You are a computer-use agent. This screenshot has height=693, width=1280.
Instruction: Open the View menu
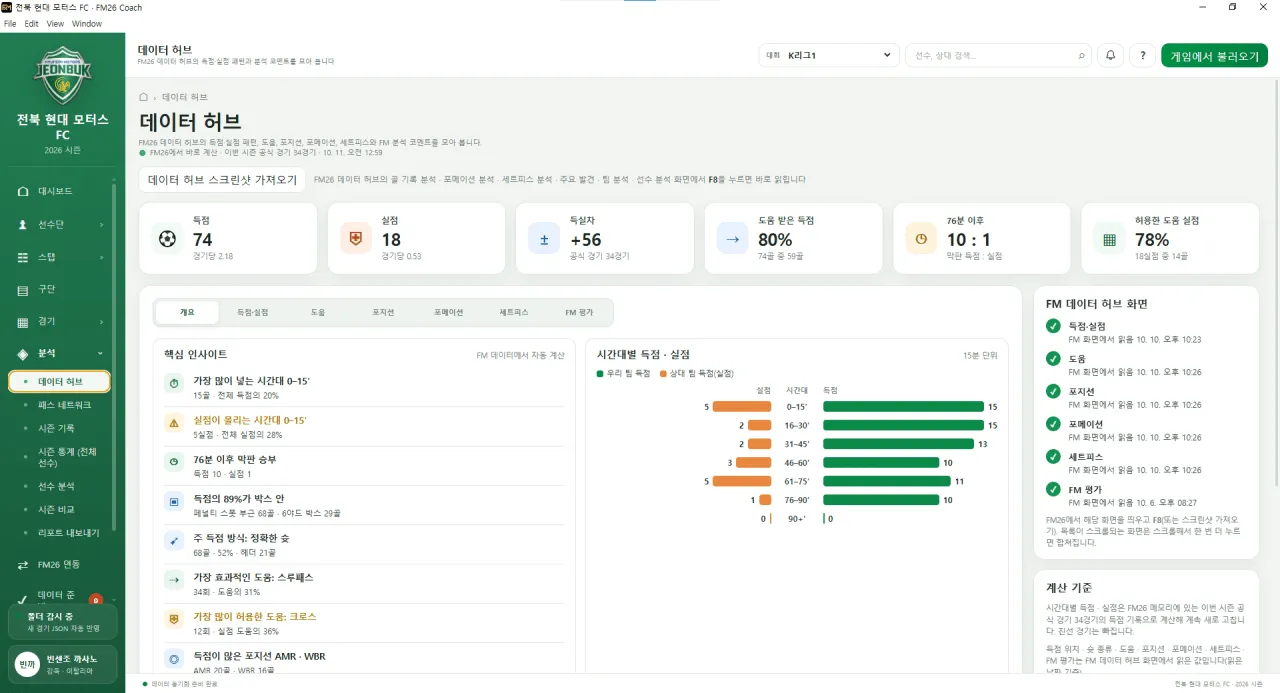(x=55, y=23)
